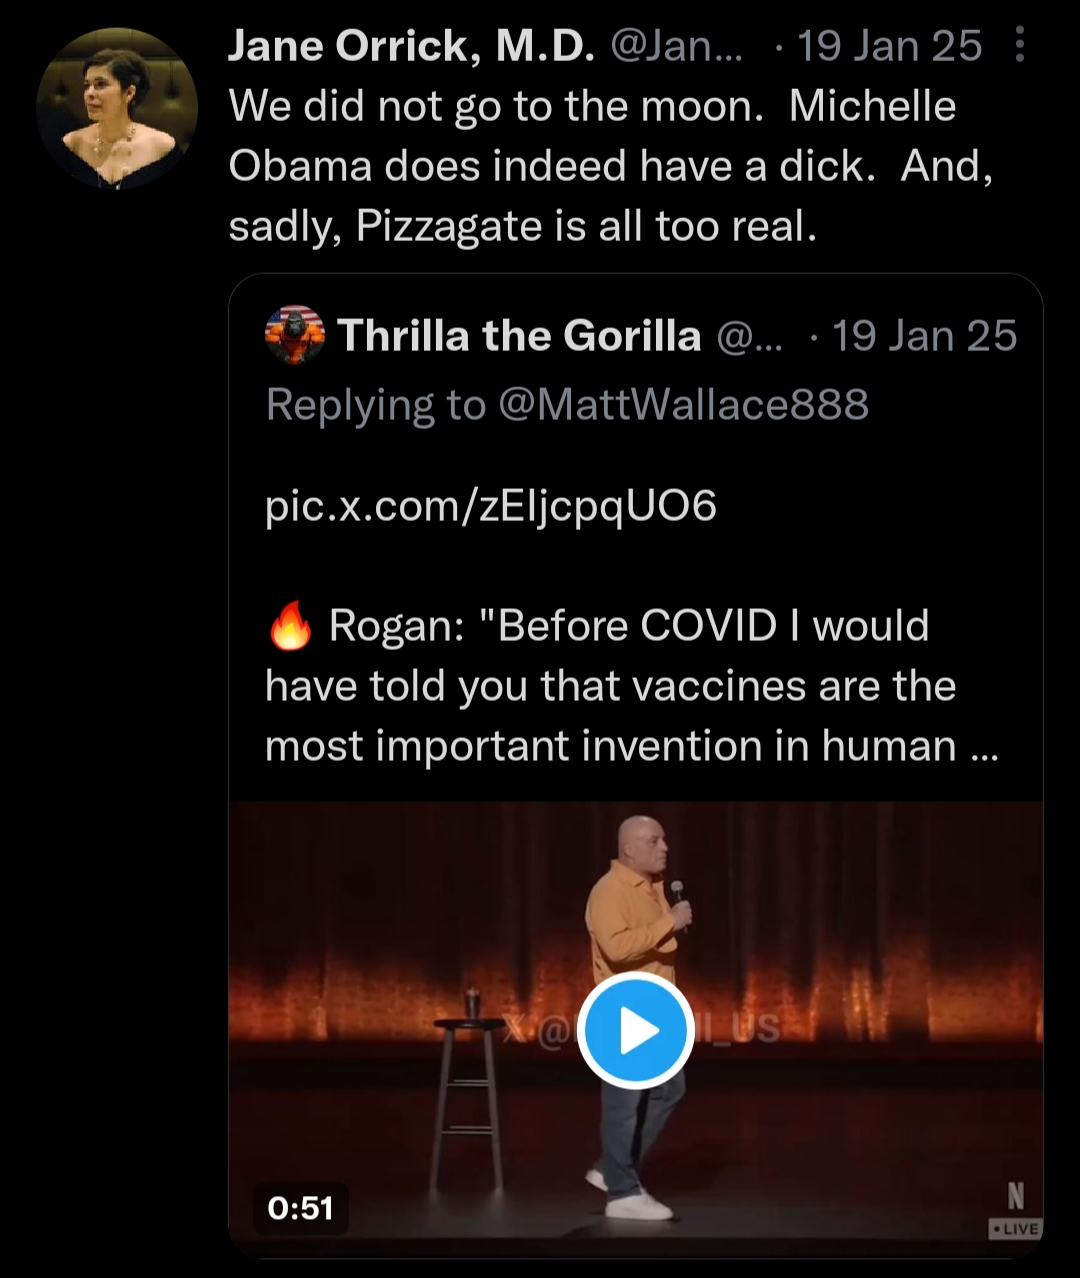Click the 0:51 video duration badge
The height and width of the screenshot is (1278, 1080).
coord(300,1207)
